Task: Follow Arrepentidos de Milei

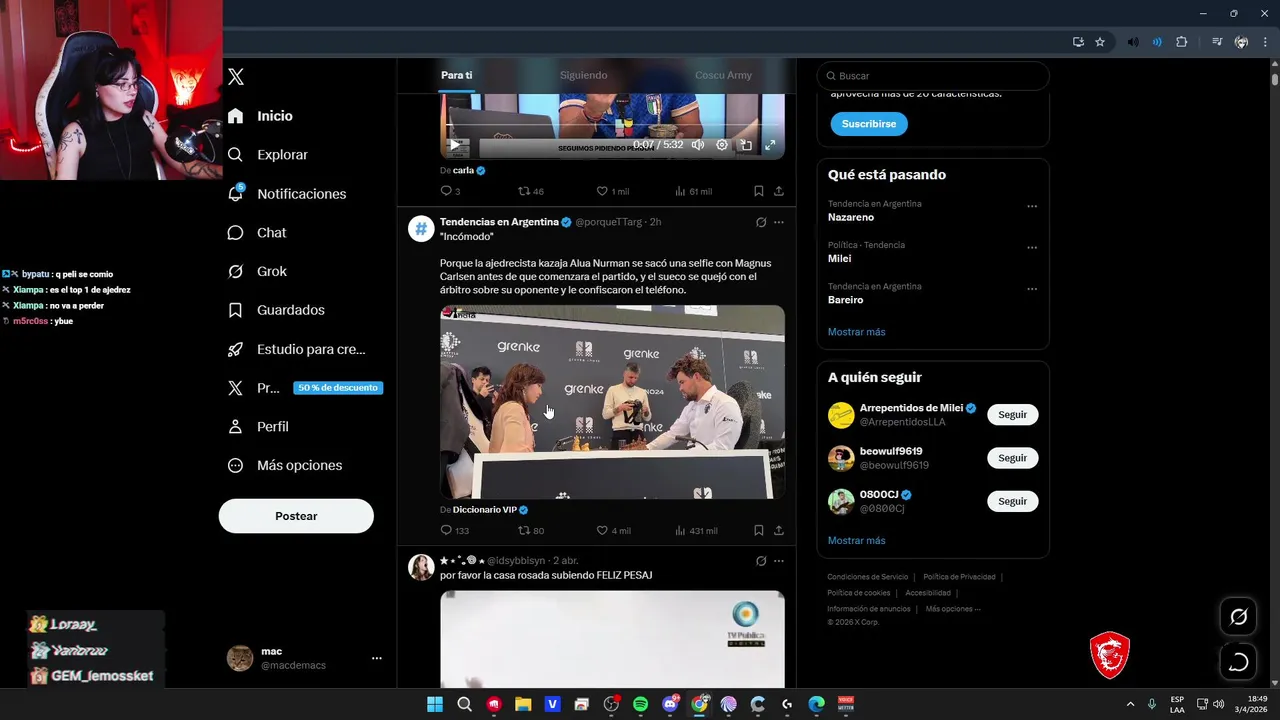Action: [1012, 414]
